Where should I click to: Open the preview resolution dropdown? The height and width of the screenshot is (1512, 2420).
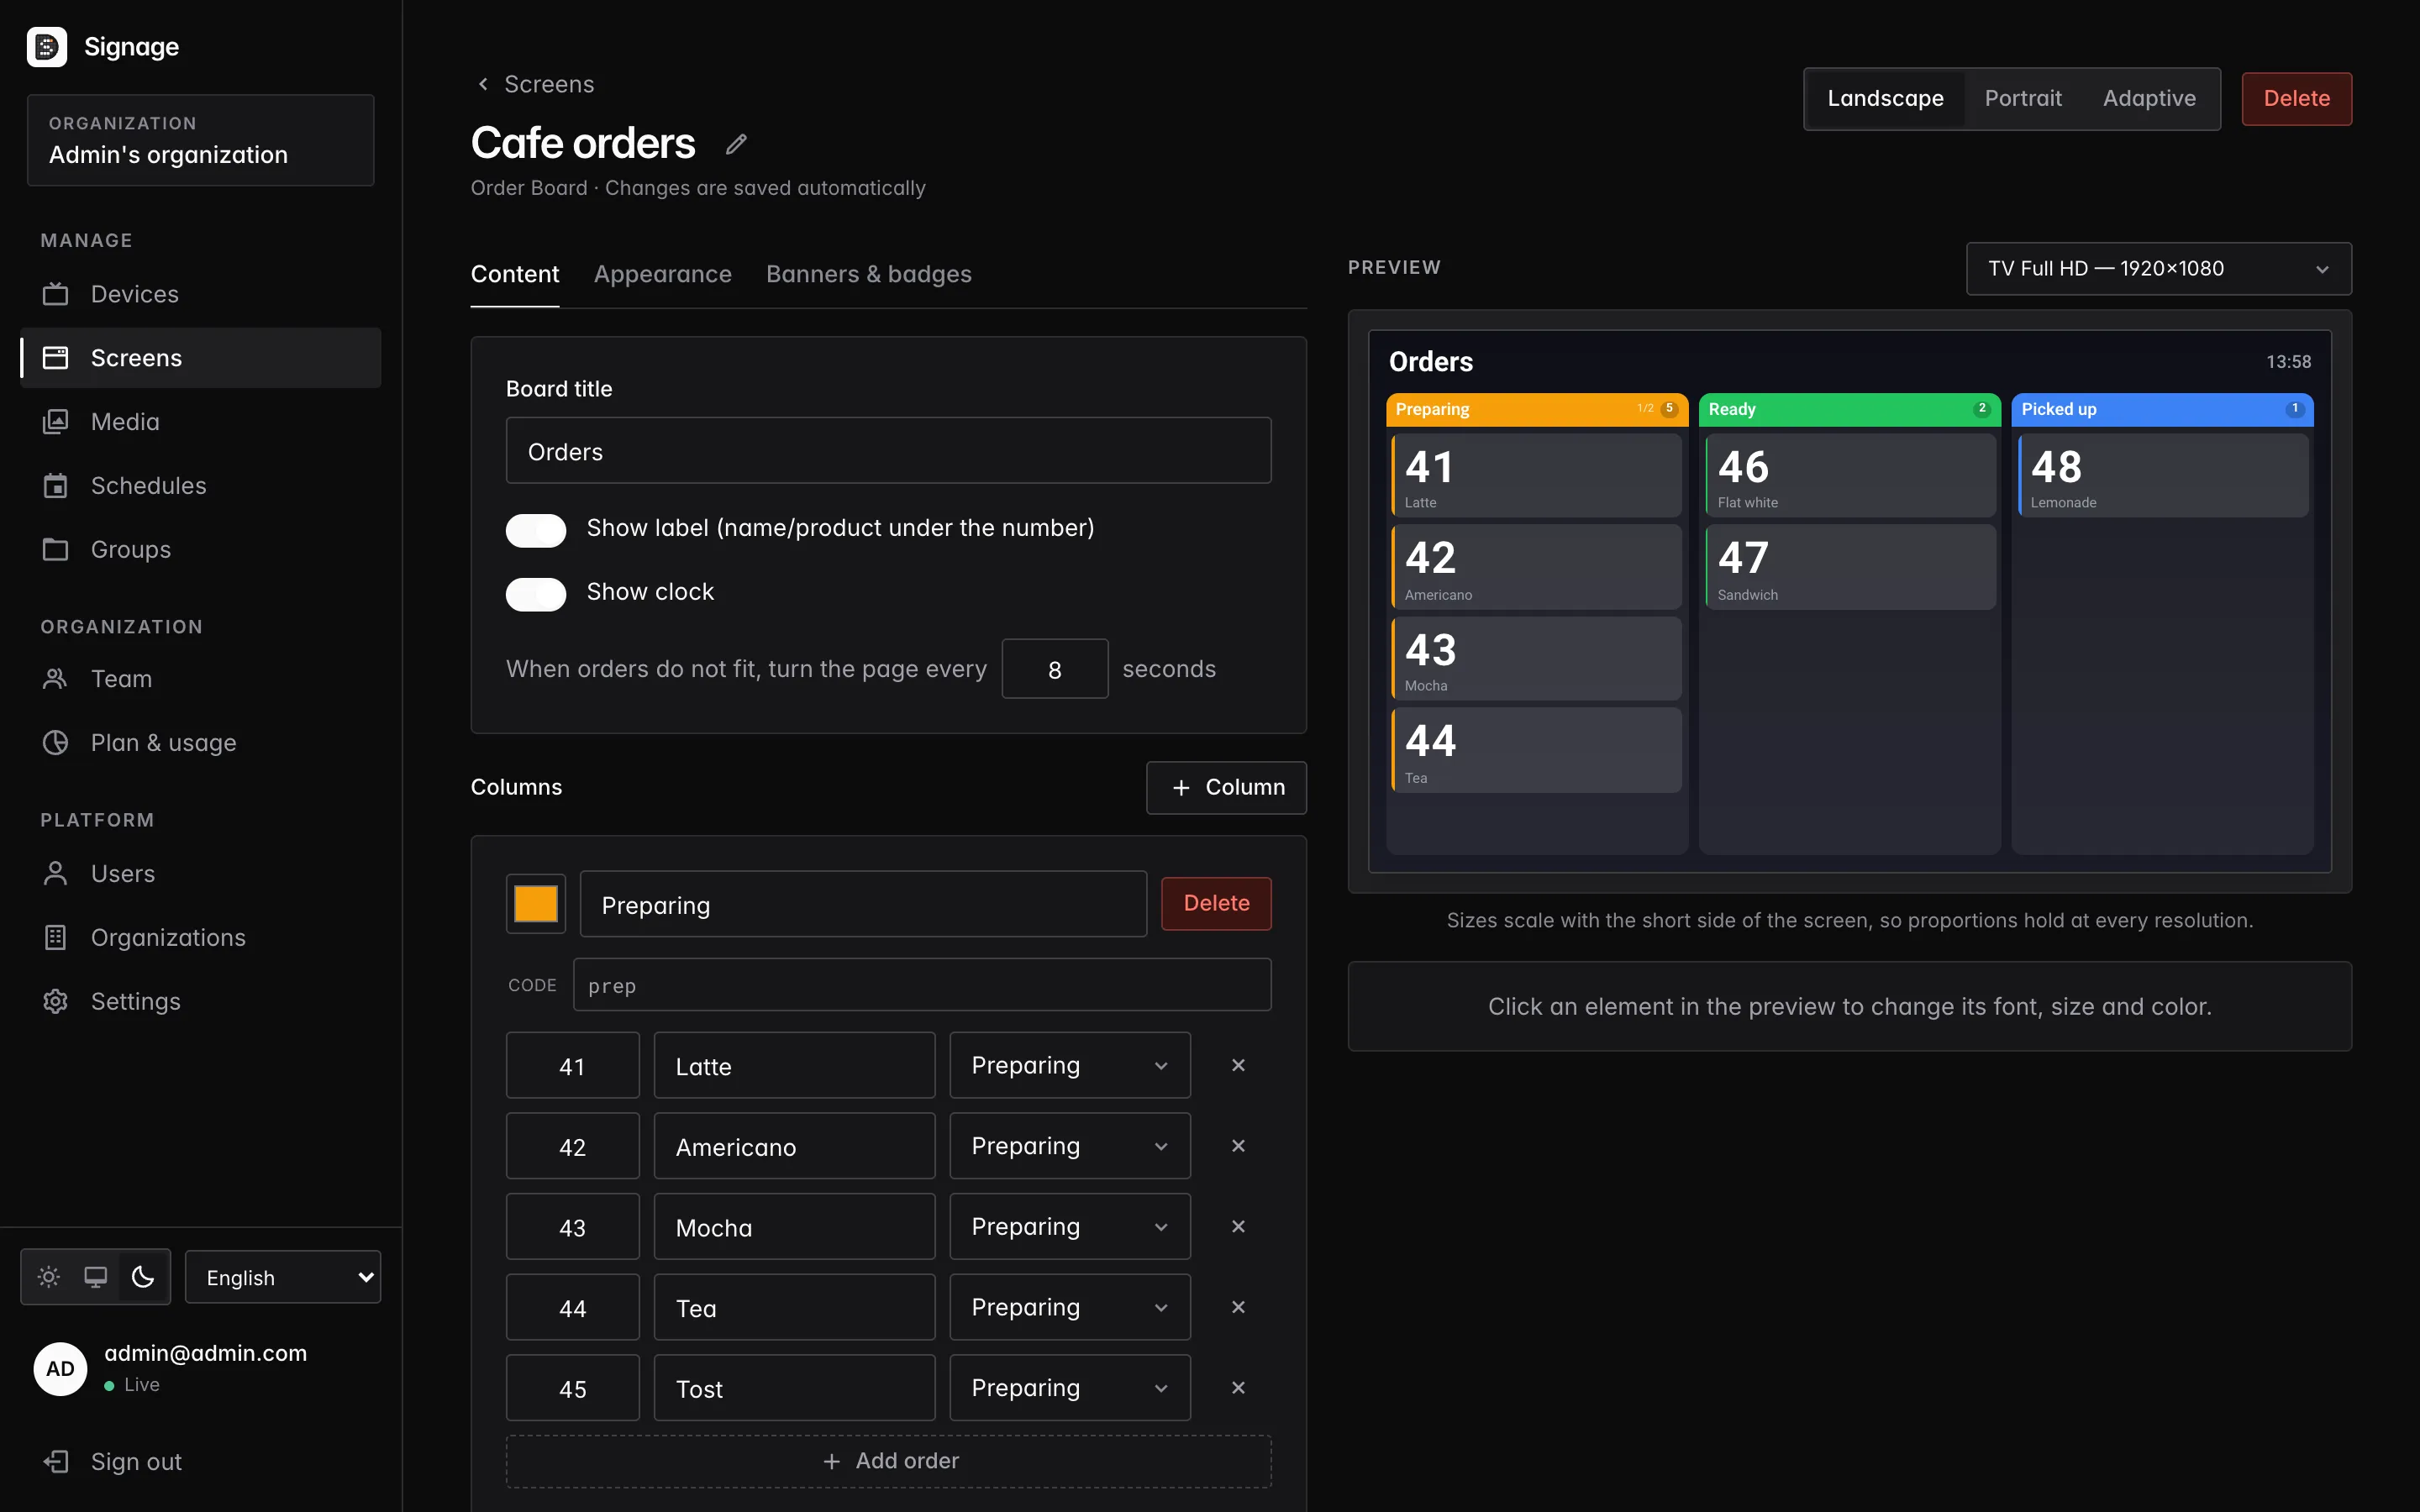[x=2158, y=269]
